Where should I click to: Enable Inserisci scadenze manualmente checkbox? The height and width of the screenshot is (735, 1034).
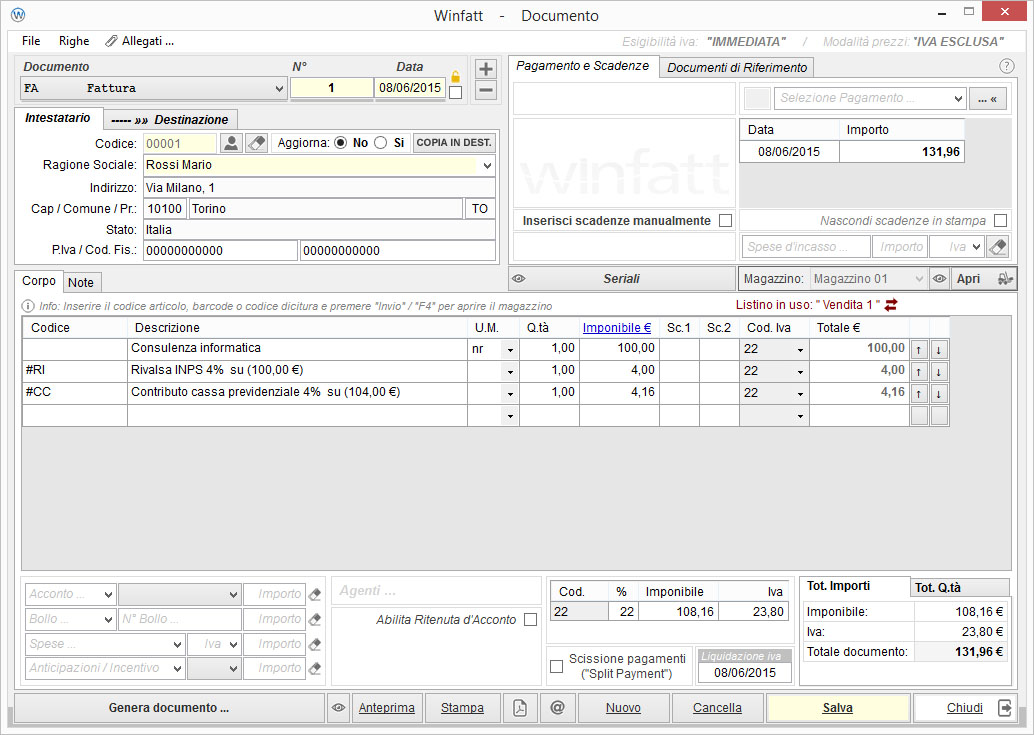coord(725,221)
